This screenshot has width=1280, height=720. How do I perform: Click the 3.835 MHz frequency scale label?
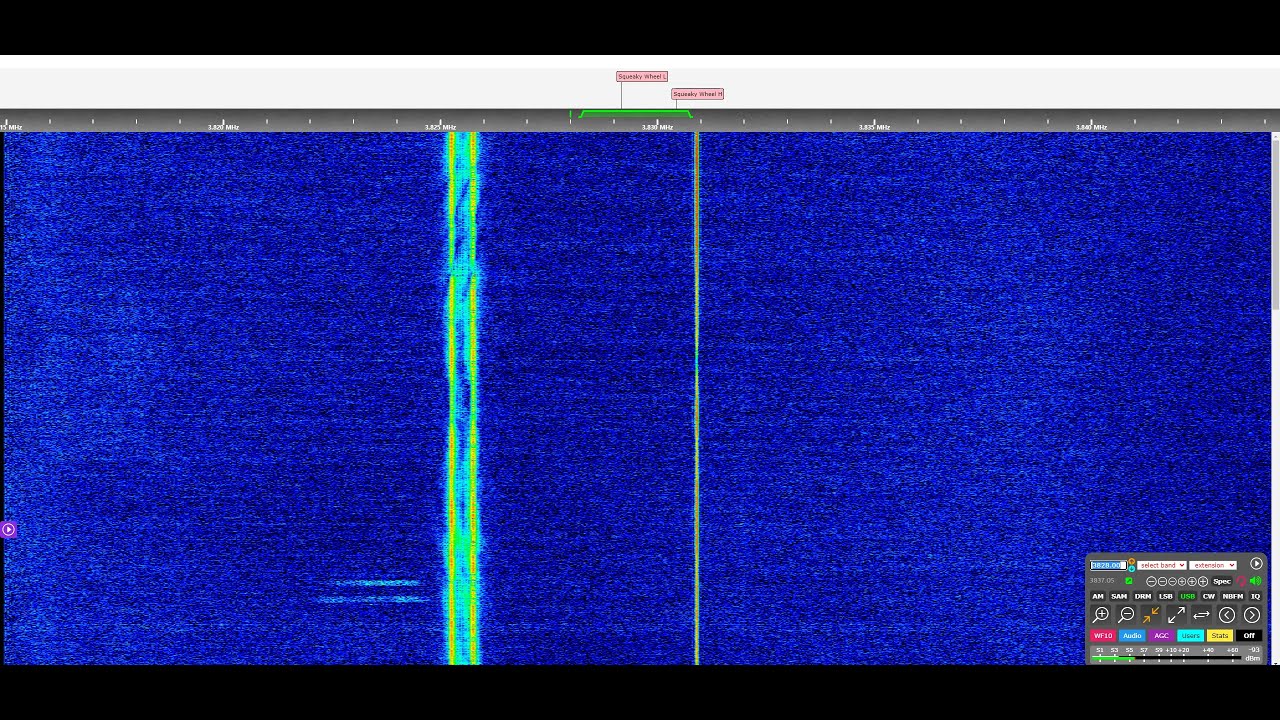click(874, 127)
